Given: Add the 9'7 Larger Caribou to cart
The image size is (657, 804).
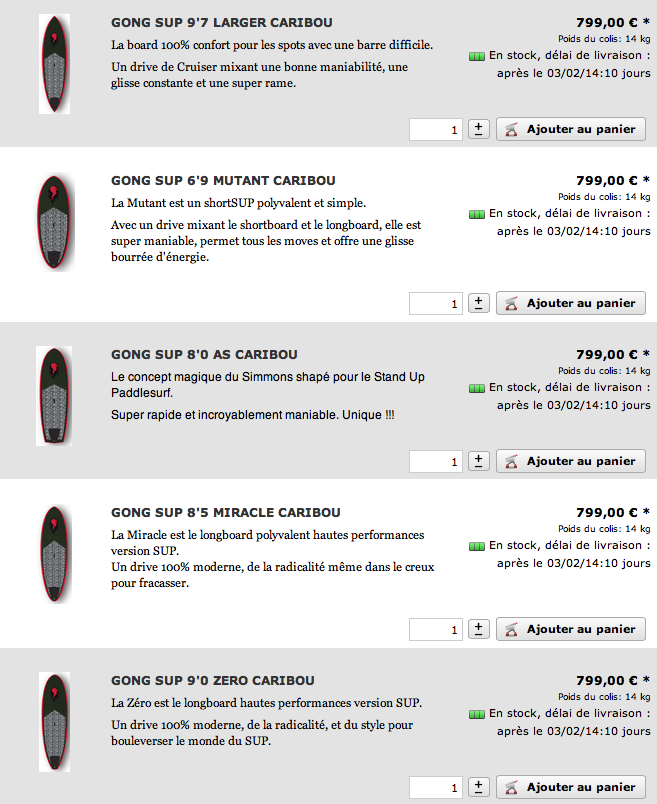Looking at the screenshot, I should coord(571,129).
